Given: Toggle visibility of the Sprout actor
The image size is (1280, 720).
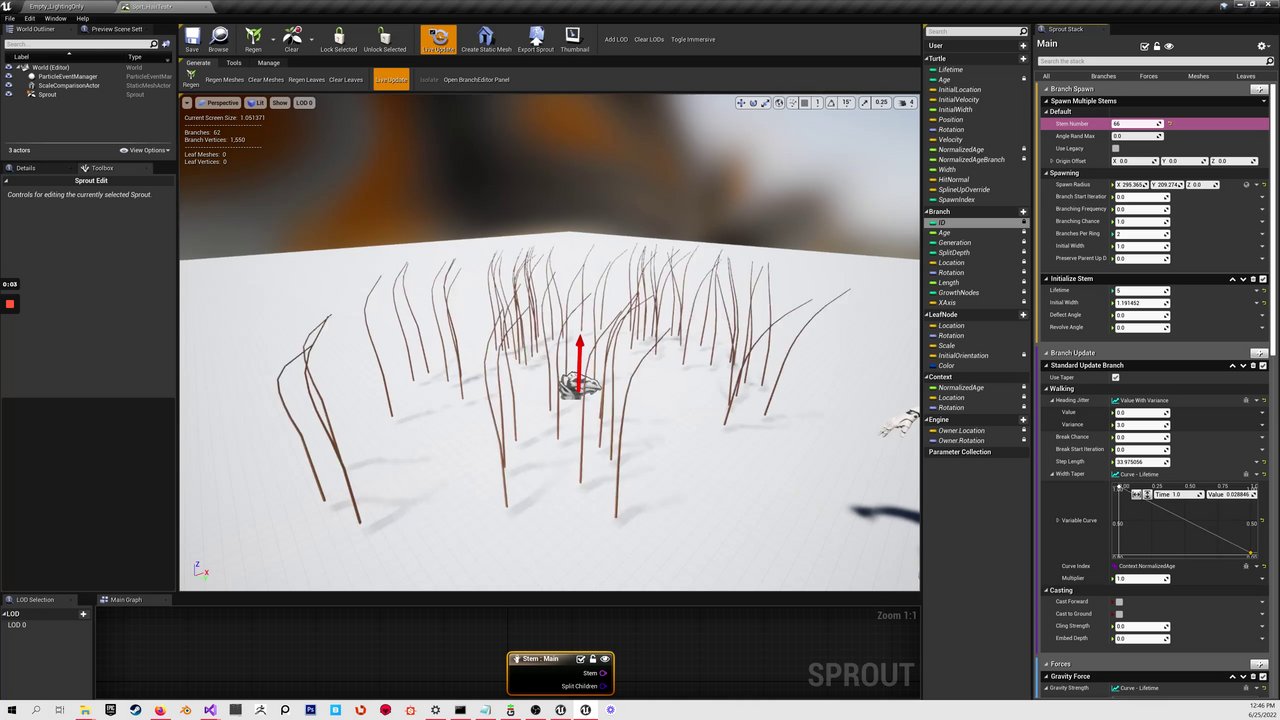Looking at the screenshot, I should point(9,94).
